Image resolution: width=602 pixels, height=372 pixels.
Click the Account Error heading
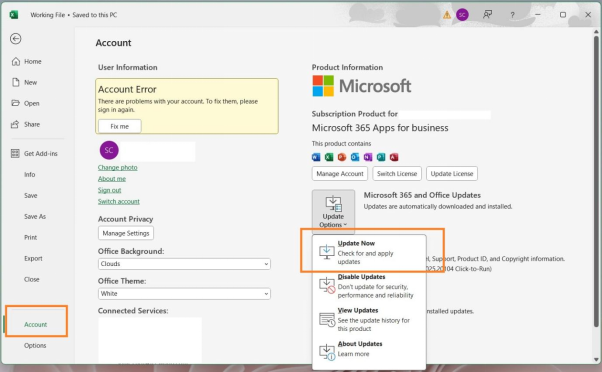(x=127, y=89)
